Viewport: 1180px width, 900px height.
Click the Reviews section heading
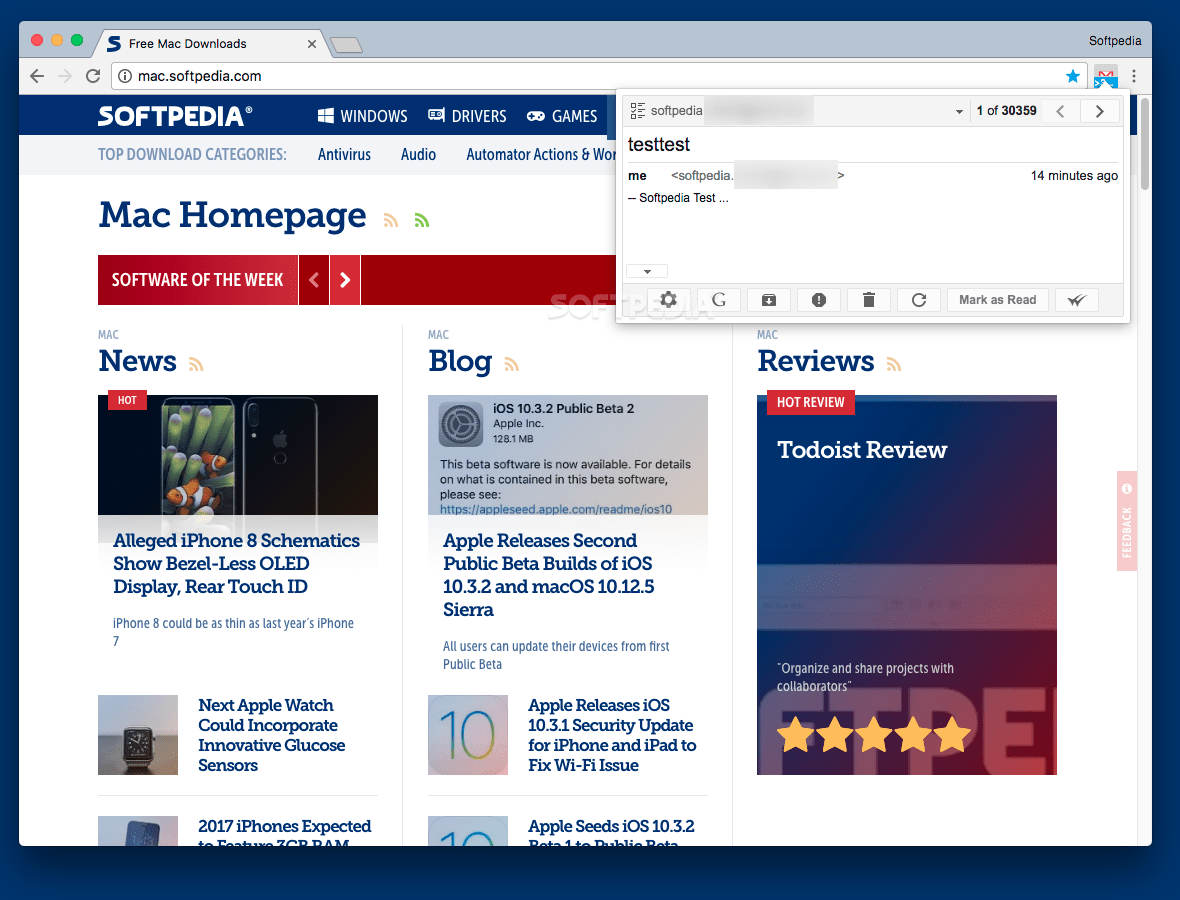point(816,361)
